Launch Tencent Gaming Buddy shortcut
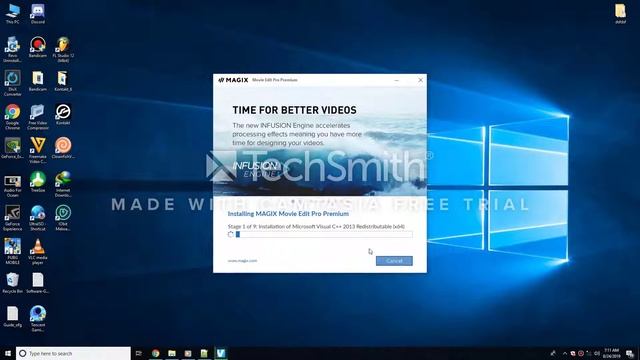640x360 pixels. [38, 319]
